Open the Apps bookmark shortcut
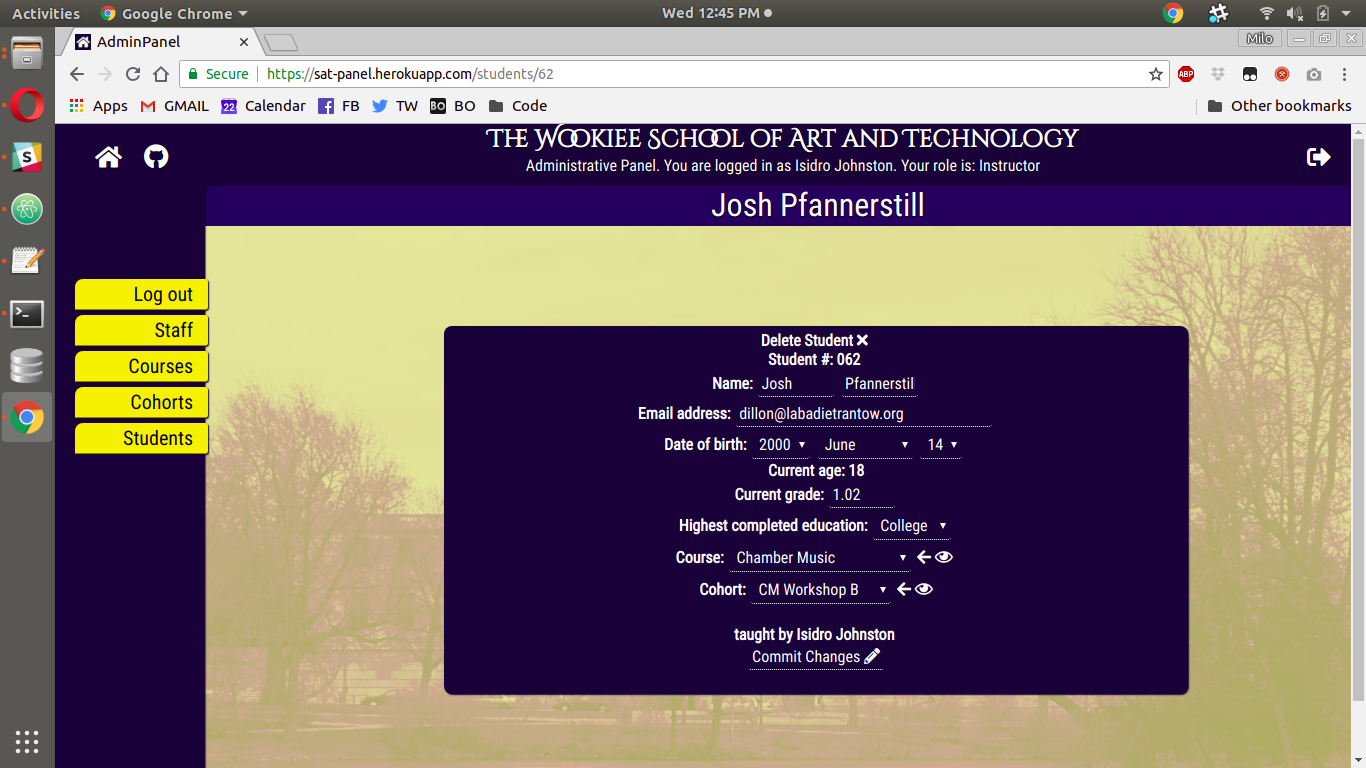The height and width of the screenshot is (768, 1366). (98, 106)
